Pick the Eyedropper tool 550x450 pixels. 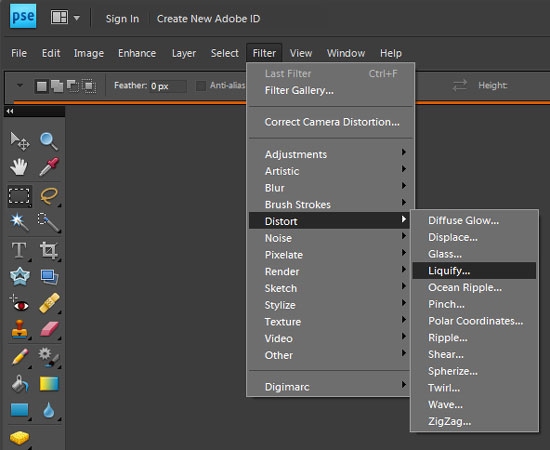tap(49, 167)
